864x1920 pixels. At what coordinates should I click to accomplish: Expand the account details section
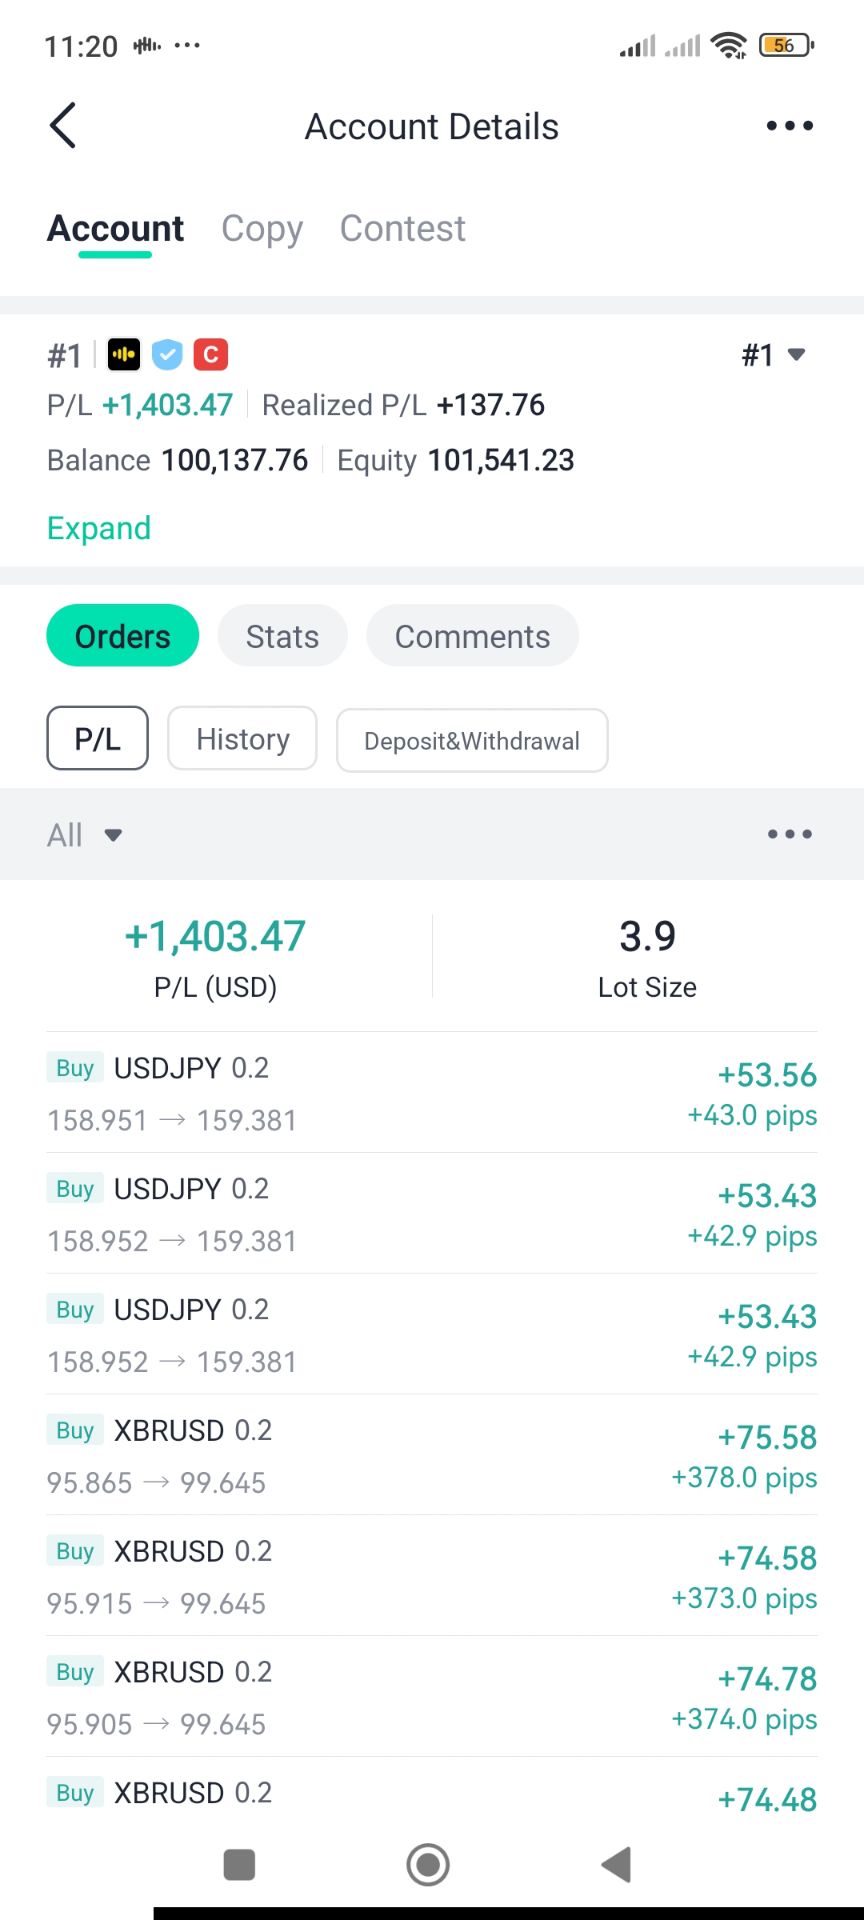99,528
